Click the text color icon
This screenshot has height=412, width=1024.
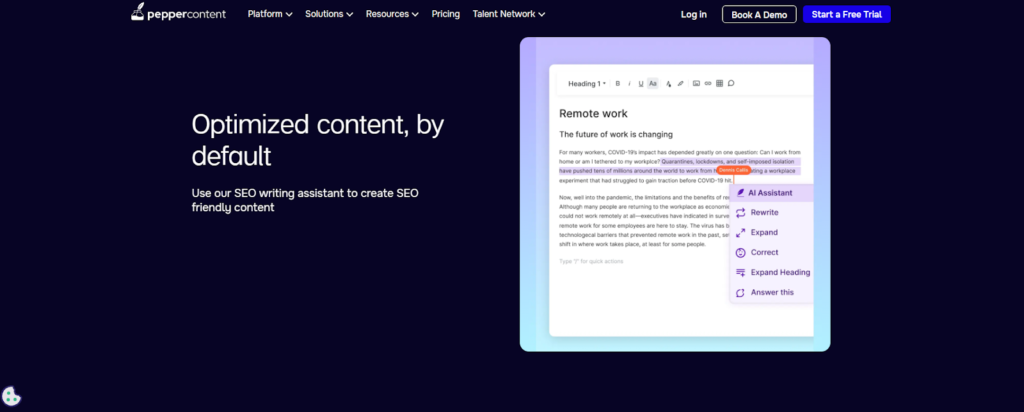(668, 83)
